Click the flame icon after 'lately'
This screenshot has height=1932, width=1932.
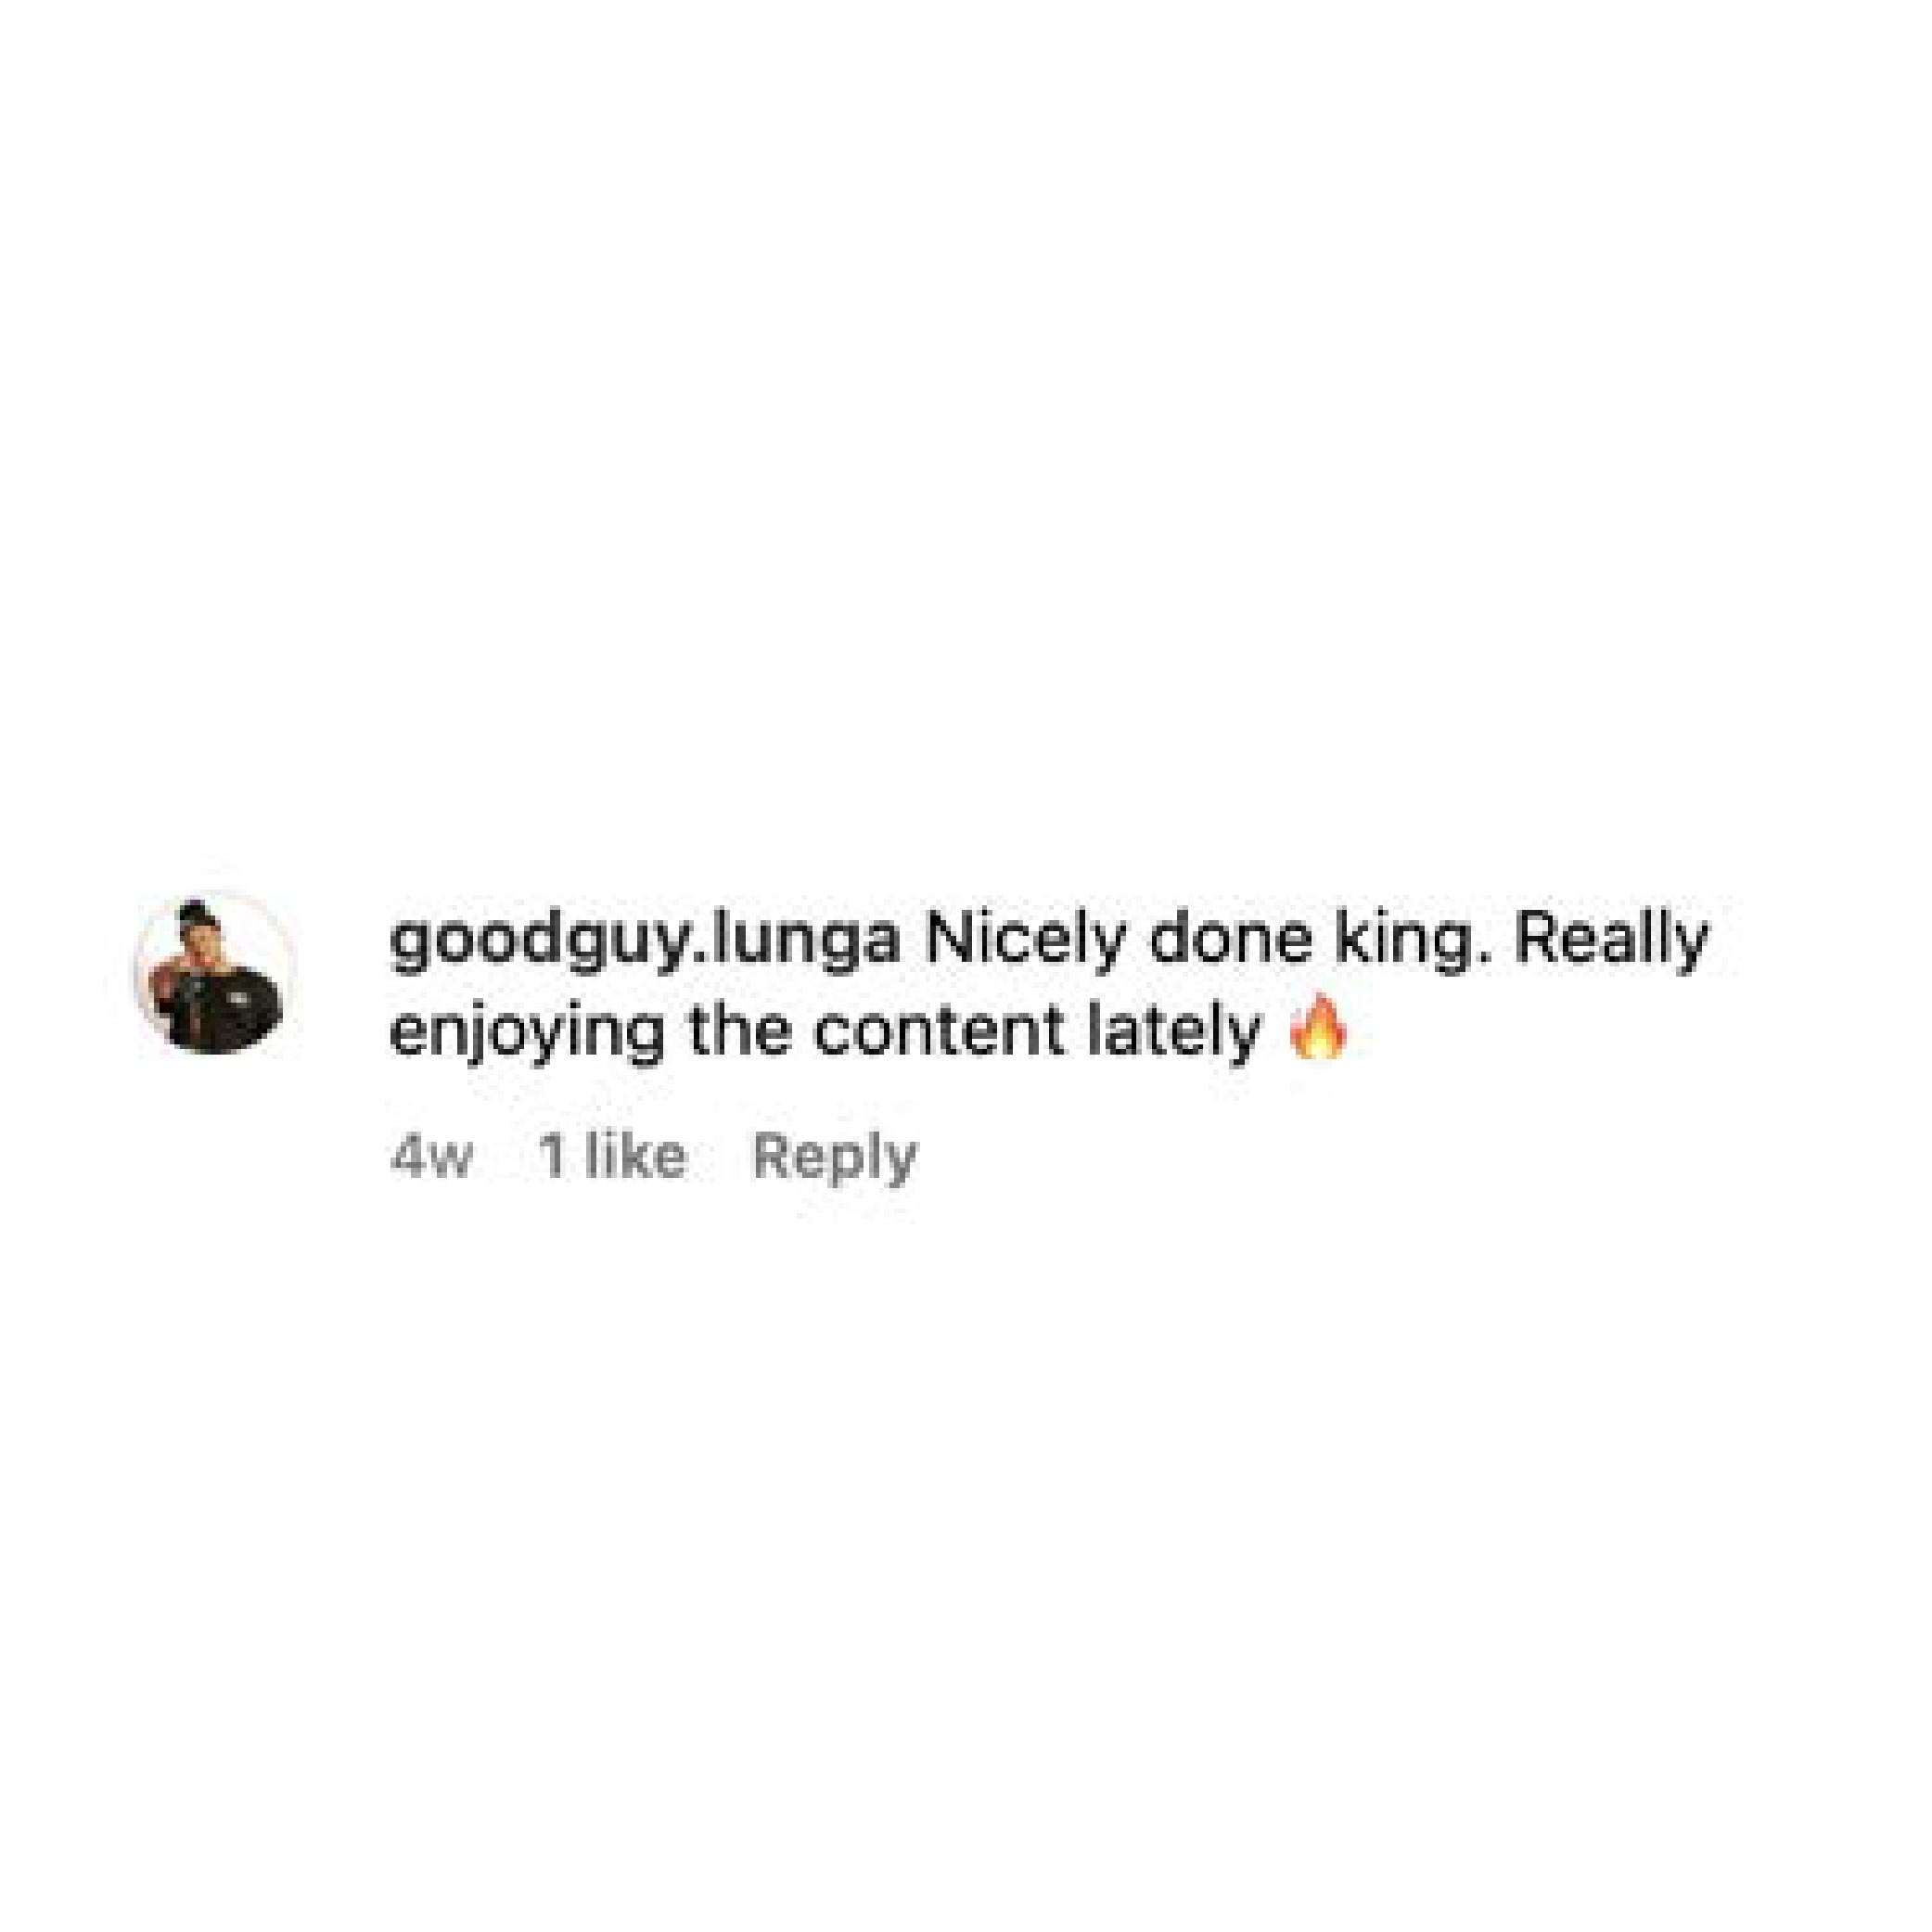[x=1318, y=1027]
